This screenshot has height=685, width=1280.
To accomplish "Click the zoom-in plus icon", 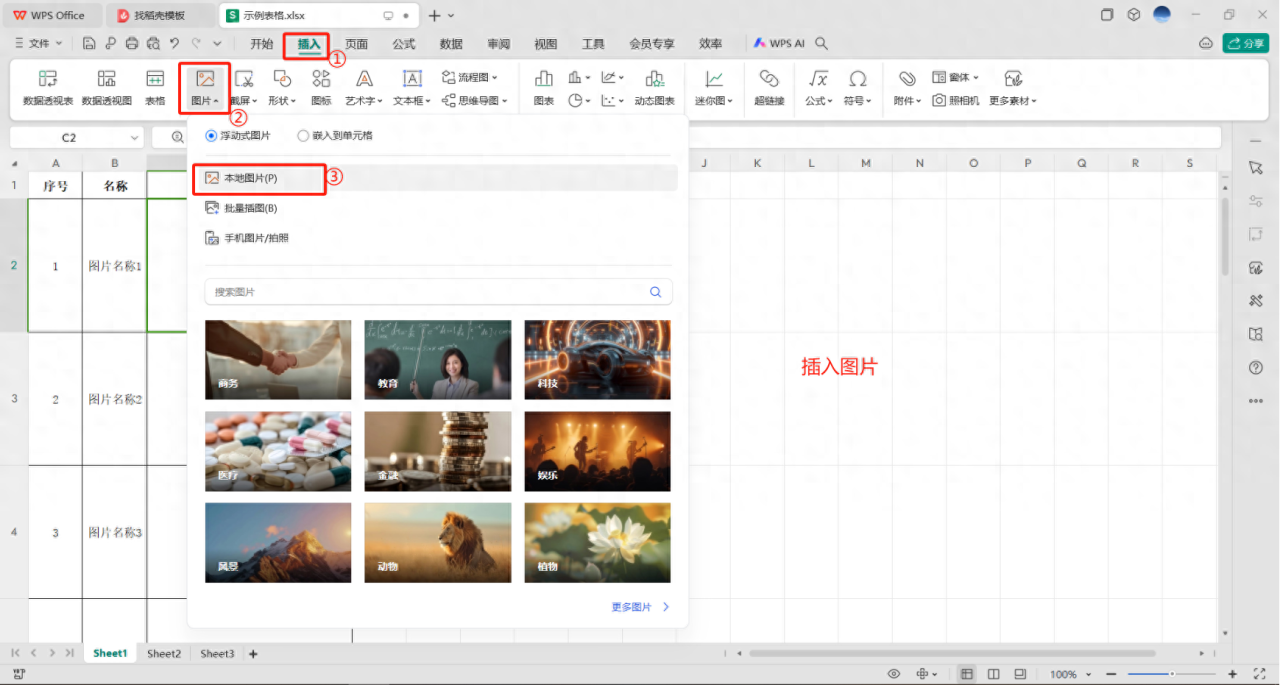I will [1232, 674].
